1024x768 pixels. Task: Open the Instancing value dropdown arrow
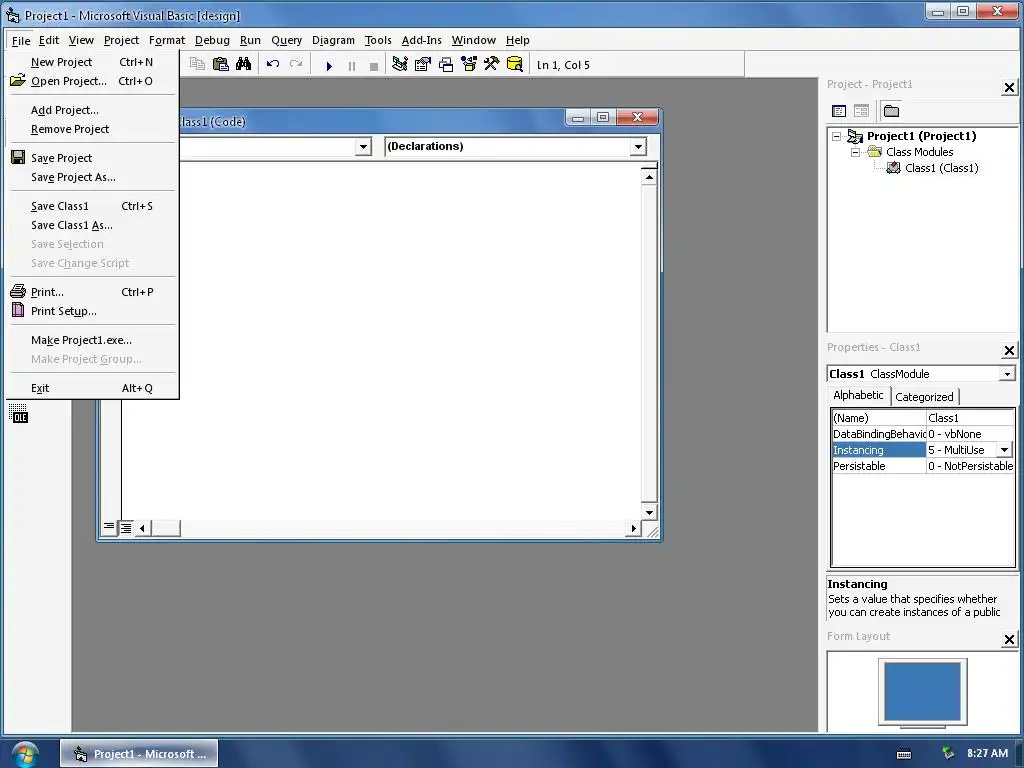pos(1004,450)
